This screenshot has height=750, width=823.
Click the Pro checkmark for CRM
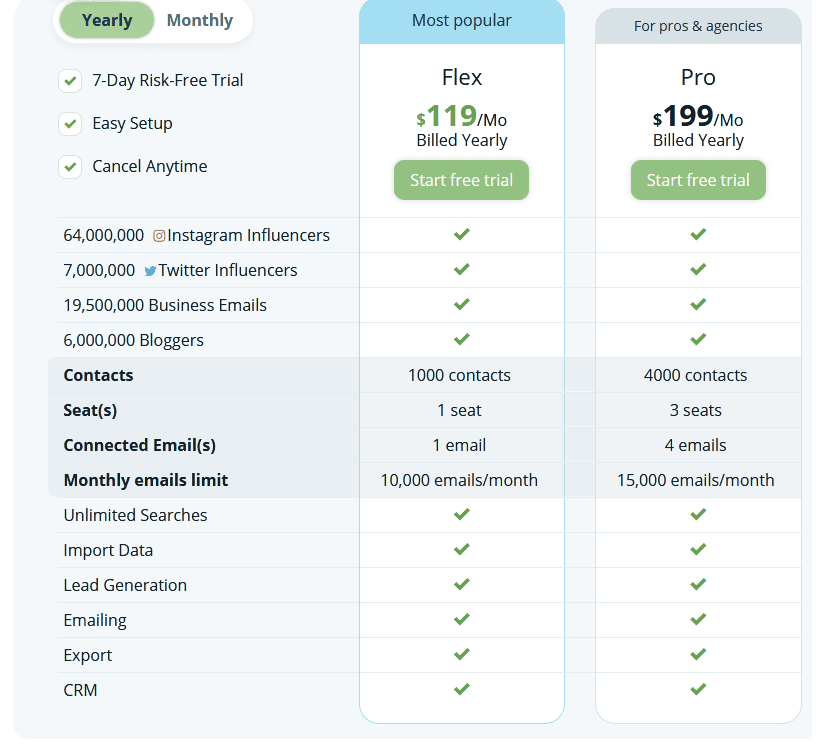pyautogui.click(x=698, y=689)
